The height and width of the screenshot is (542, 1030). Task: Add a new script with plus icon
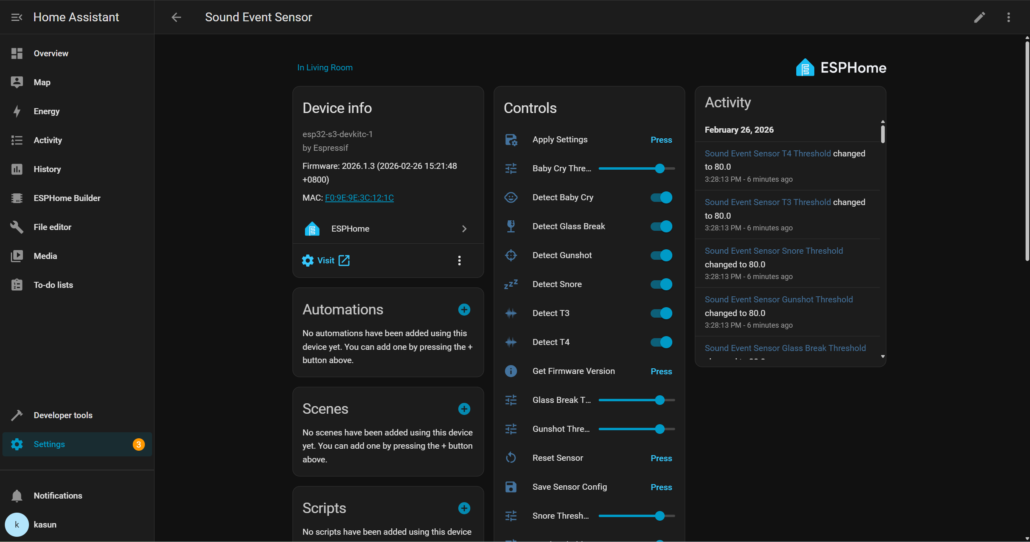[464, 508]
